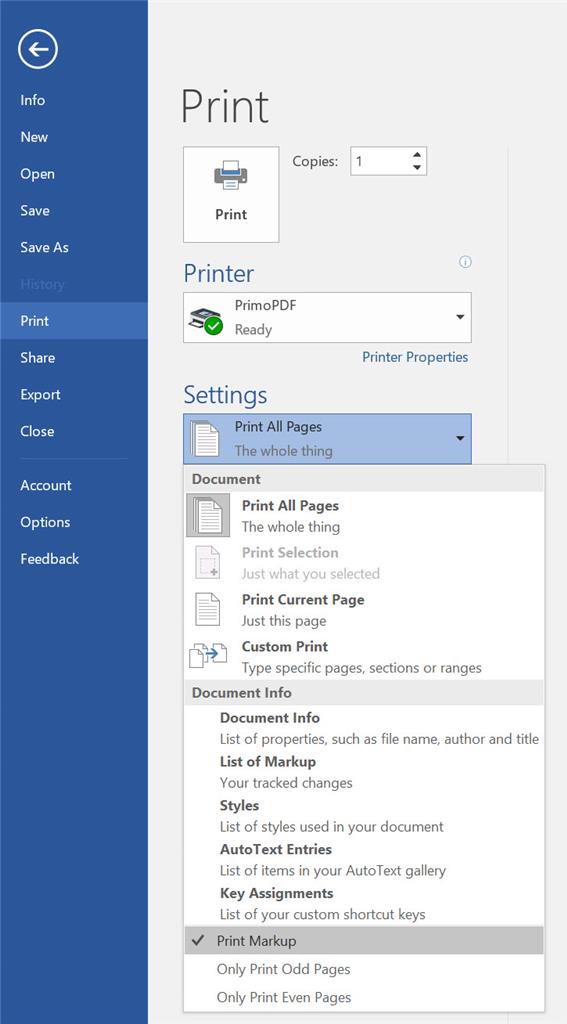Click Save As in the sidebar
The image size is (567, 1024).
pyautogui.click(x=74, y=247)
